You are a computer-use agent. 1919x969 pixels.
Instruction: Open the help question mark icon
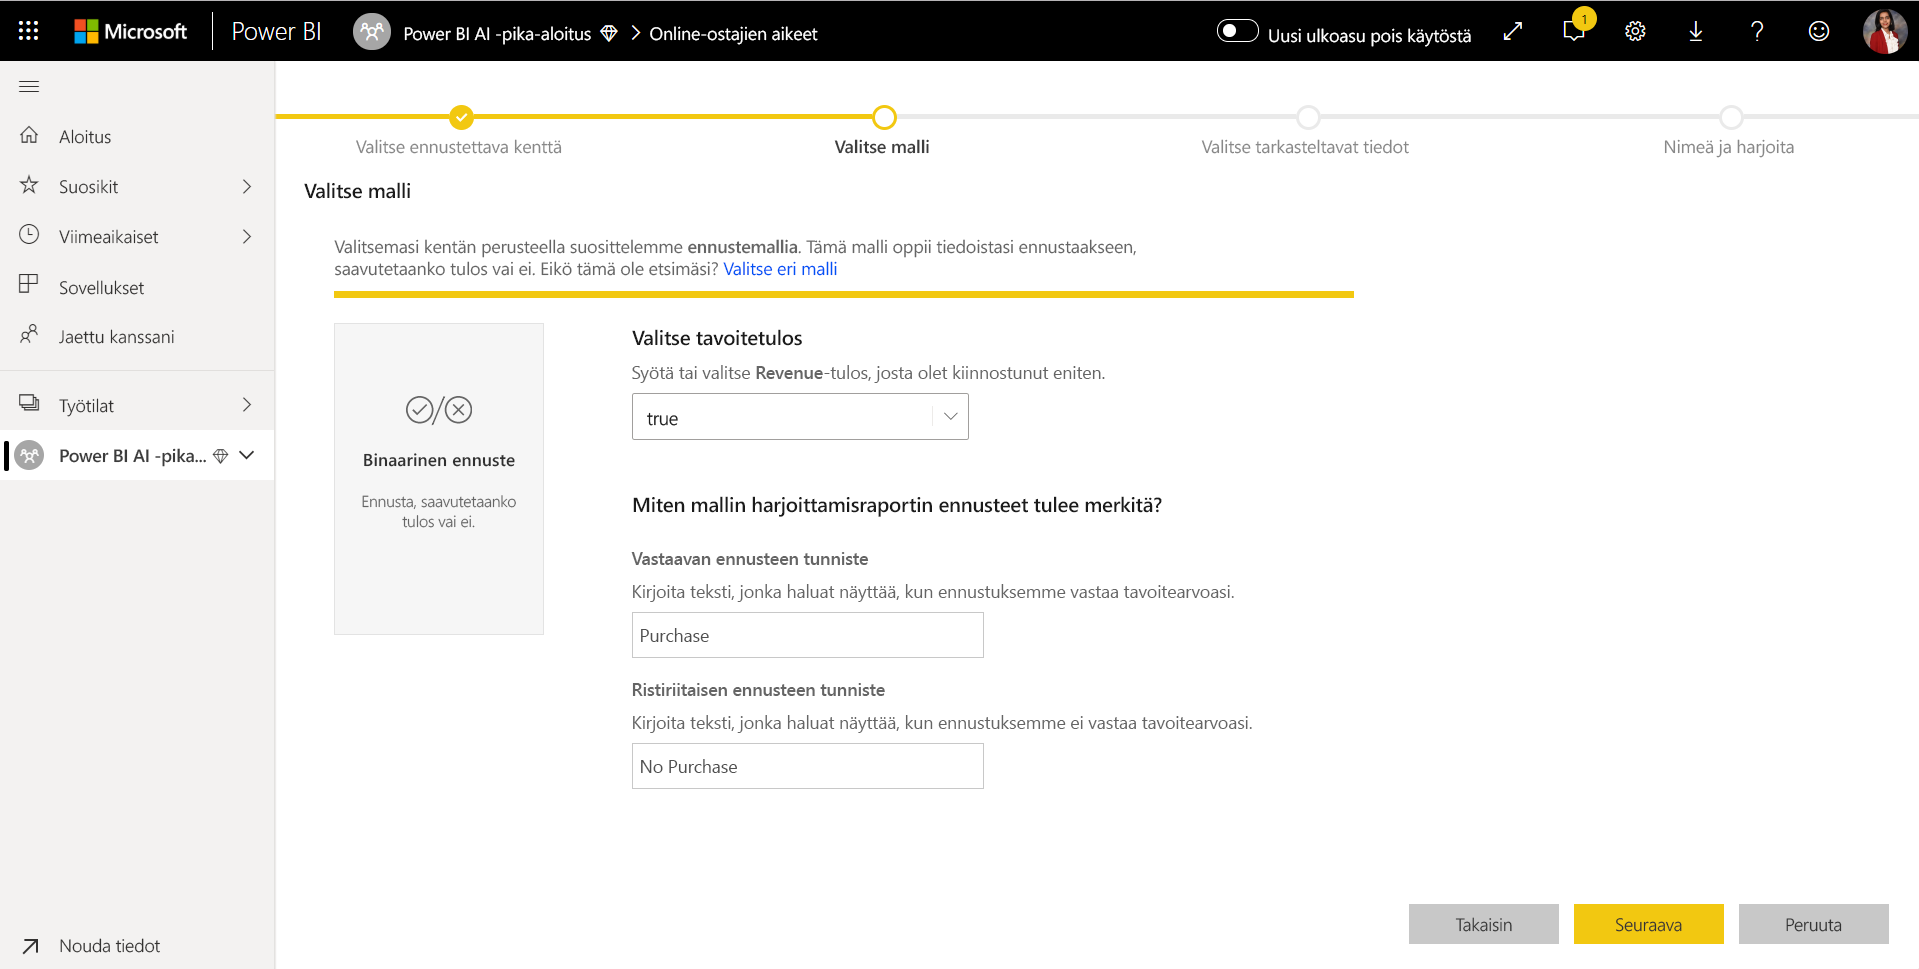coord(1757,31)
